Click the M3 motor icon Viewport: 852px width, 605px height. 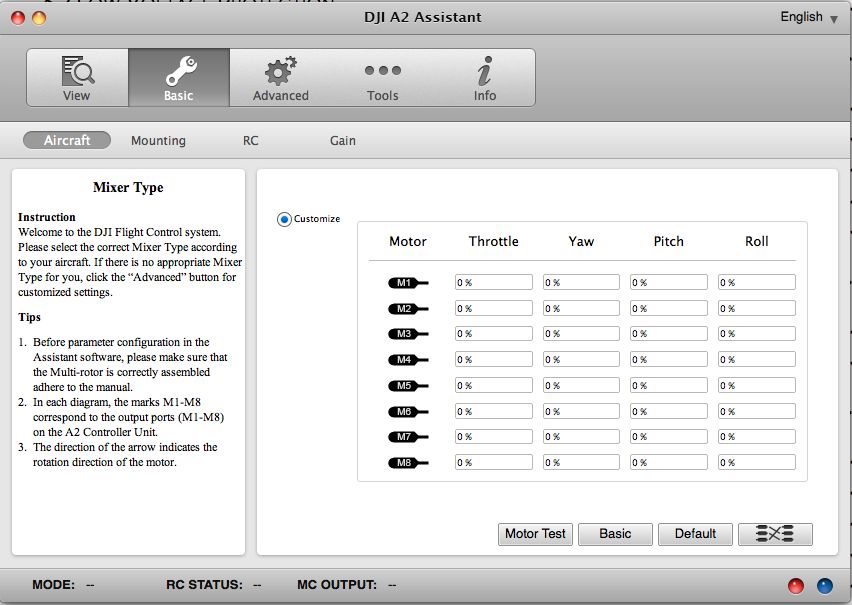tap(408, 334)
